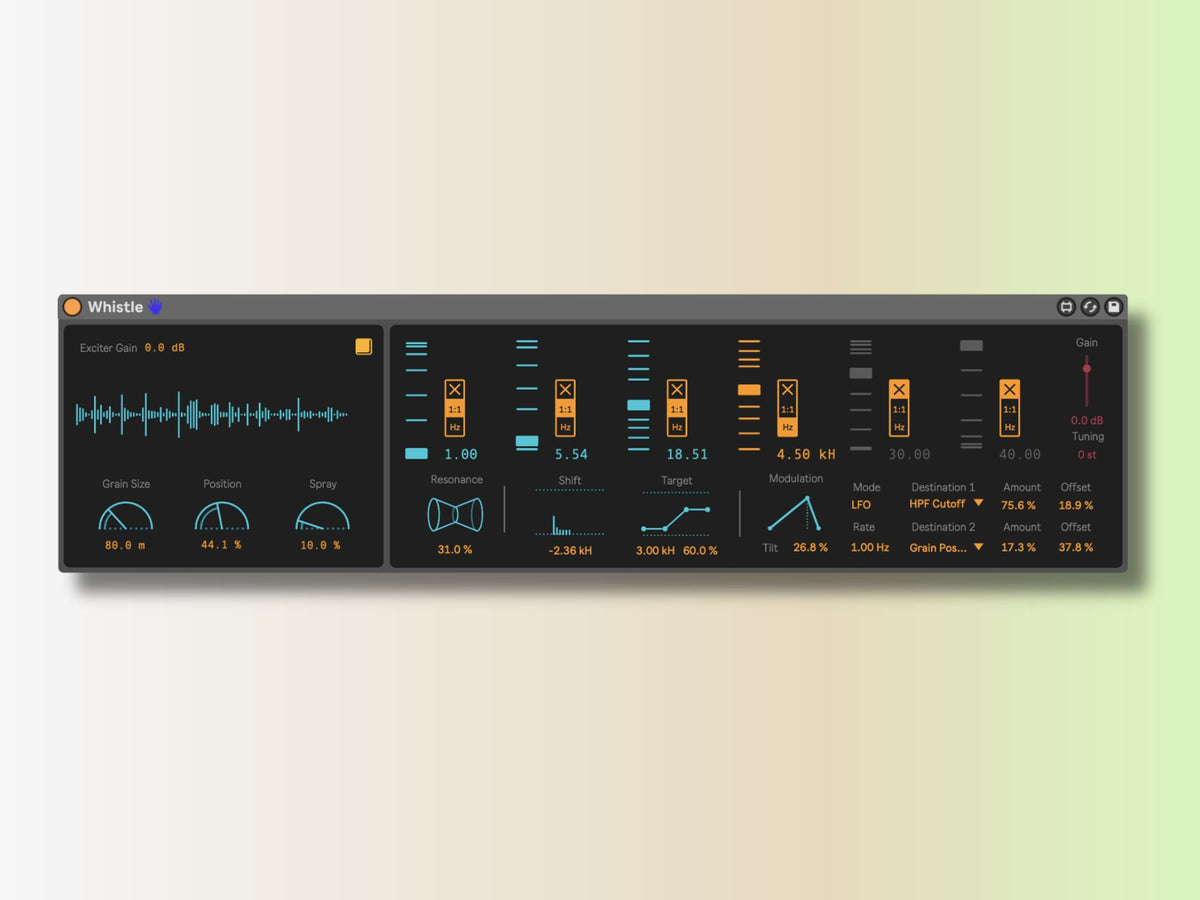1200x900 pixels.
Task: Save the preset with the disk icon
Action: tap(1113, 307)
